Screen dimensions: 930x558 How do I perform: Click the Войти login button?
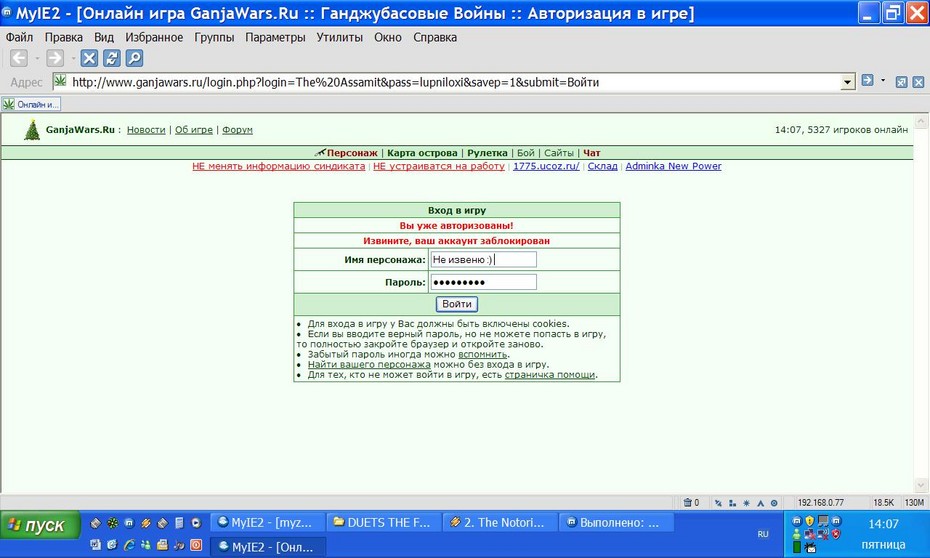(x=457, y=304)
